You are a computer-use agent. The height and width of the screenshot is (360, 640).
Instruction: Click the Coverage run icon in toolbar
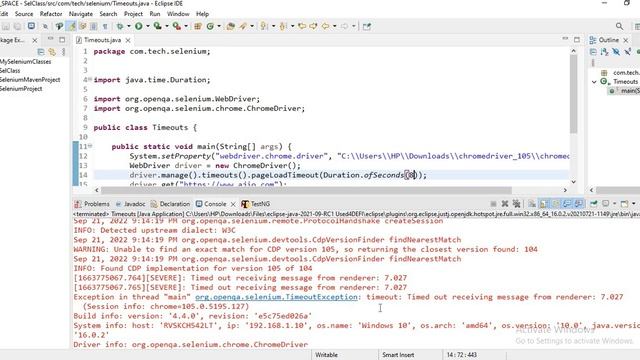point(158,26)
